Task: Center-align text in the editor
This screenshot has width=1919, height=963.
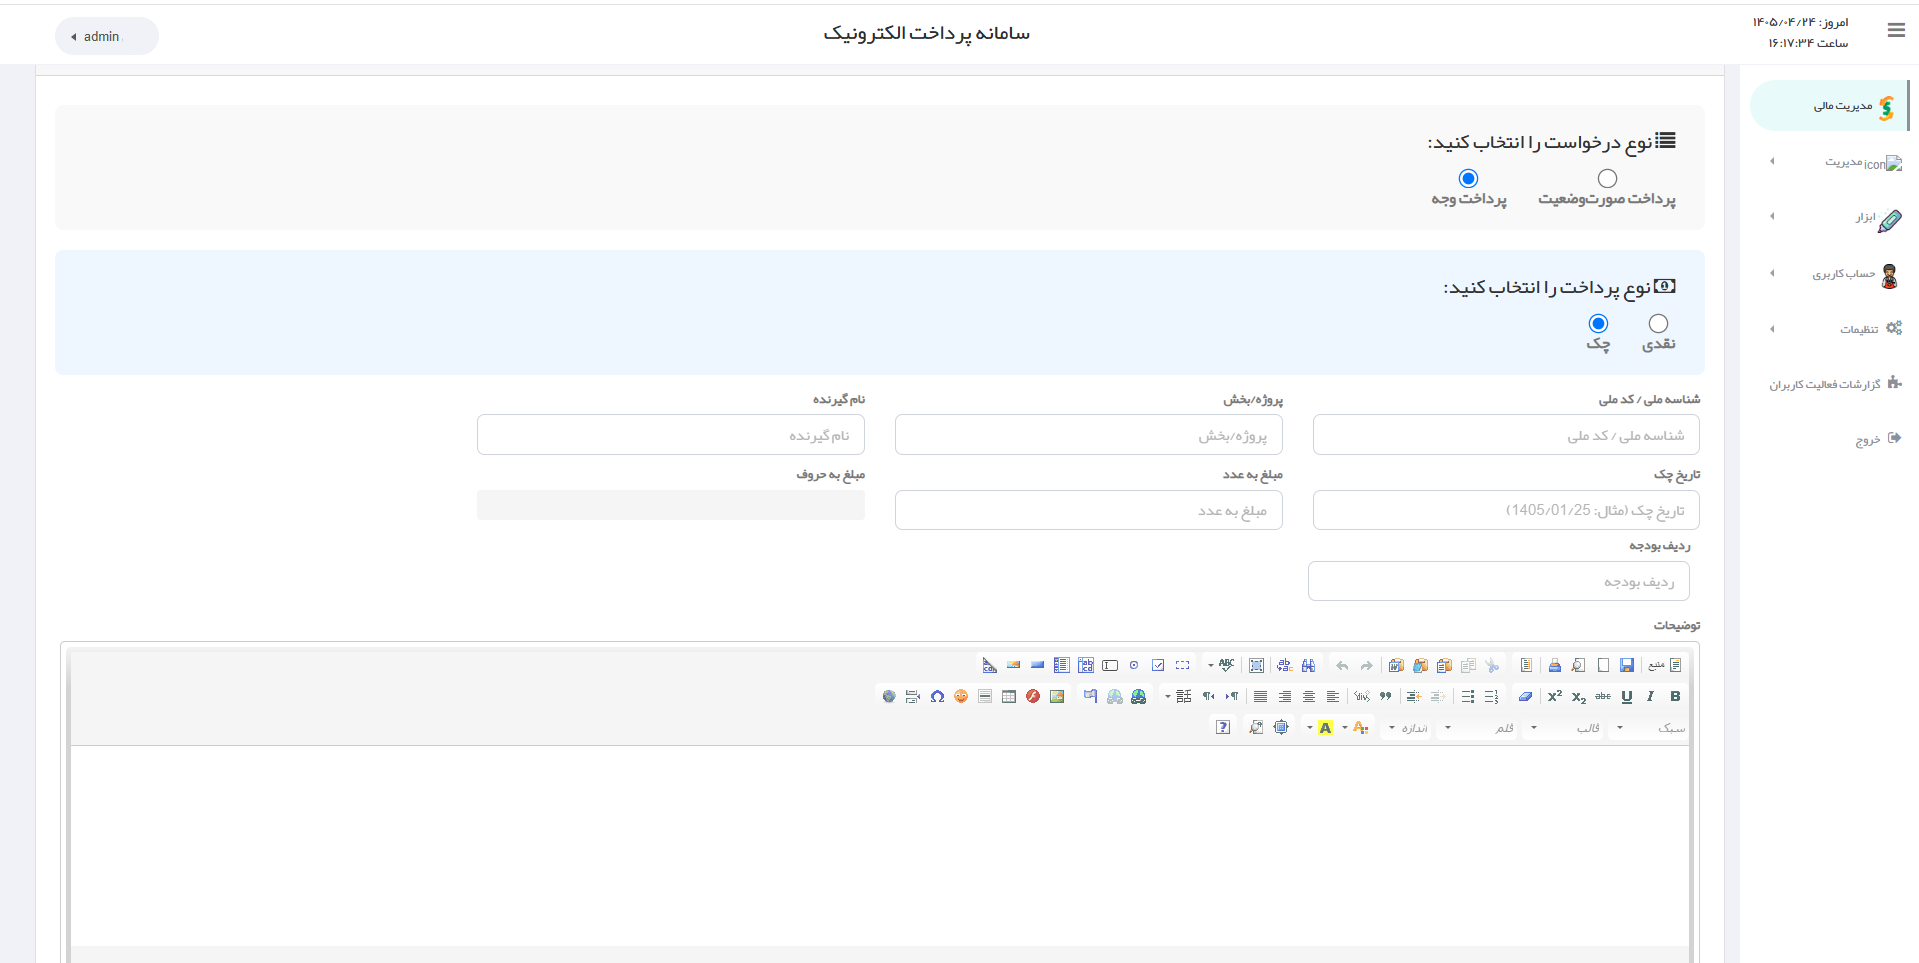Action: [1308, 697]
